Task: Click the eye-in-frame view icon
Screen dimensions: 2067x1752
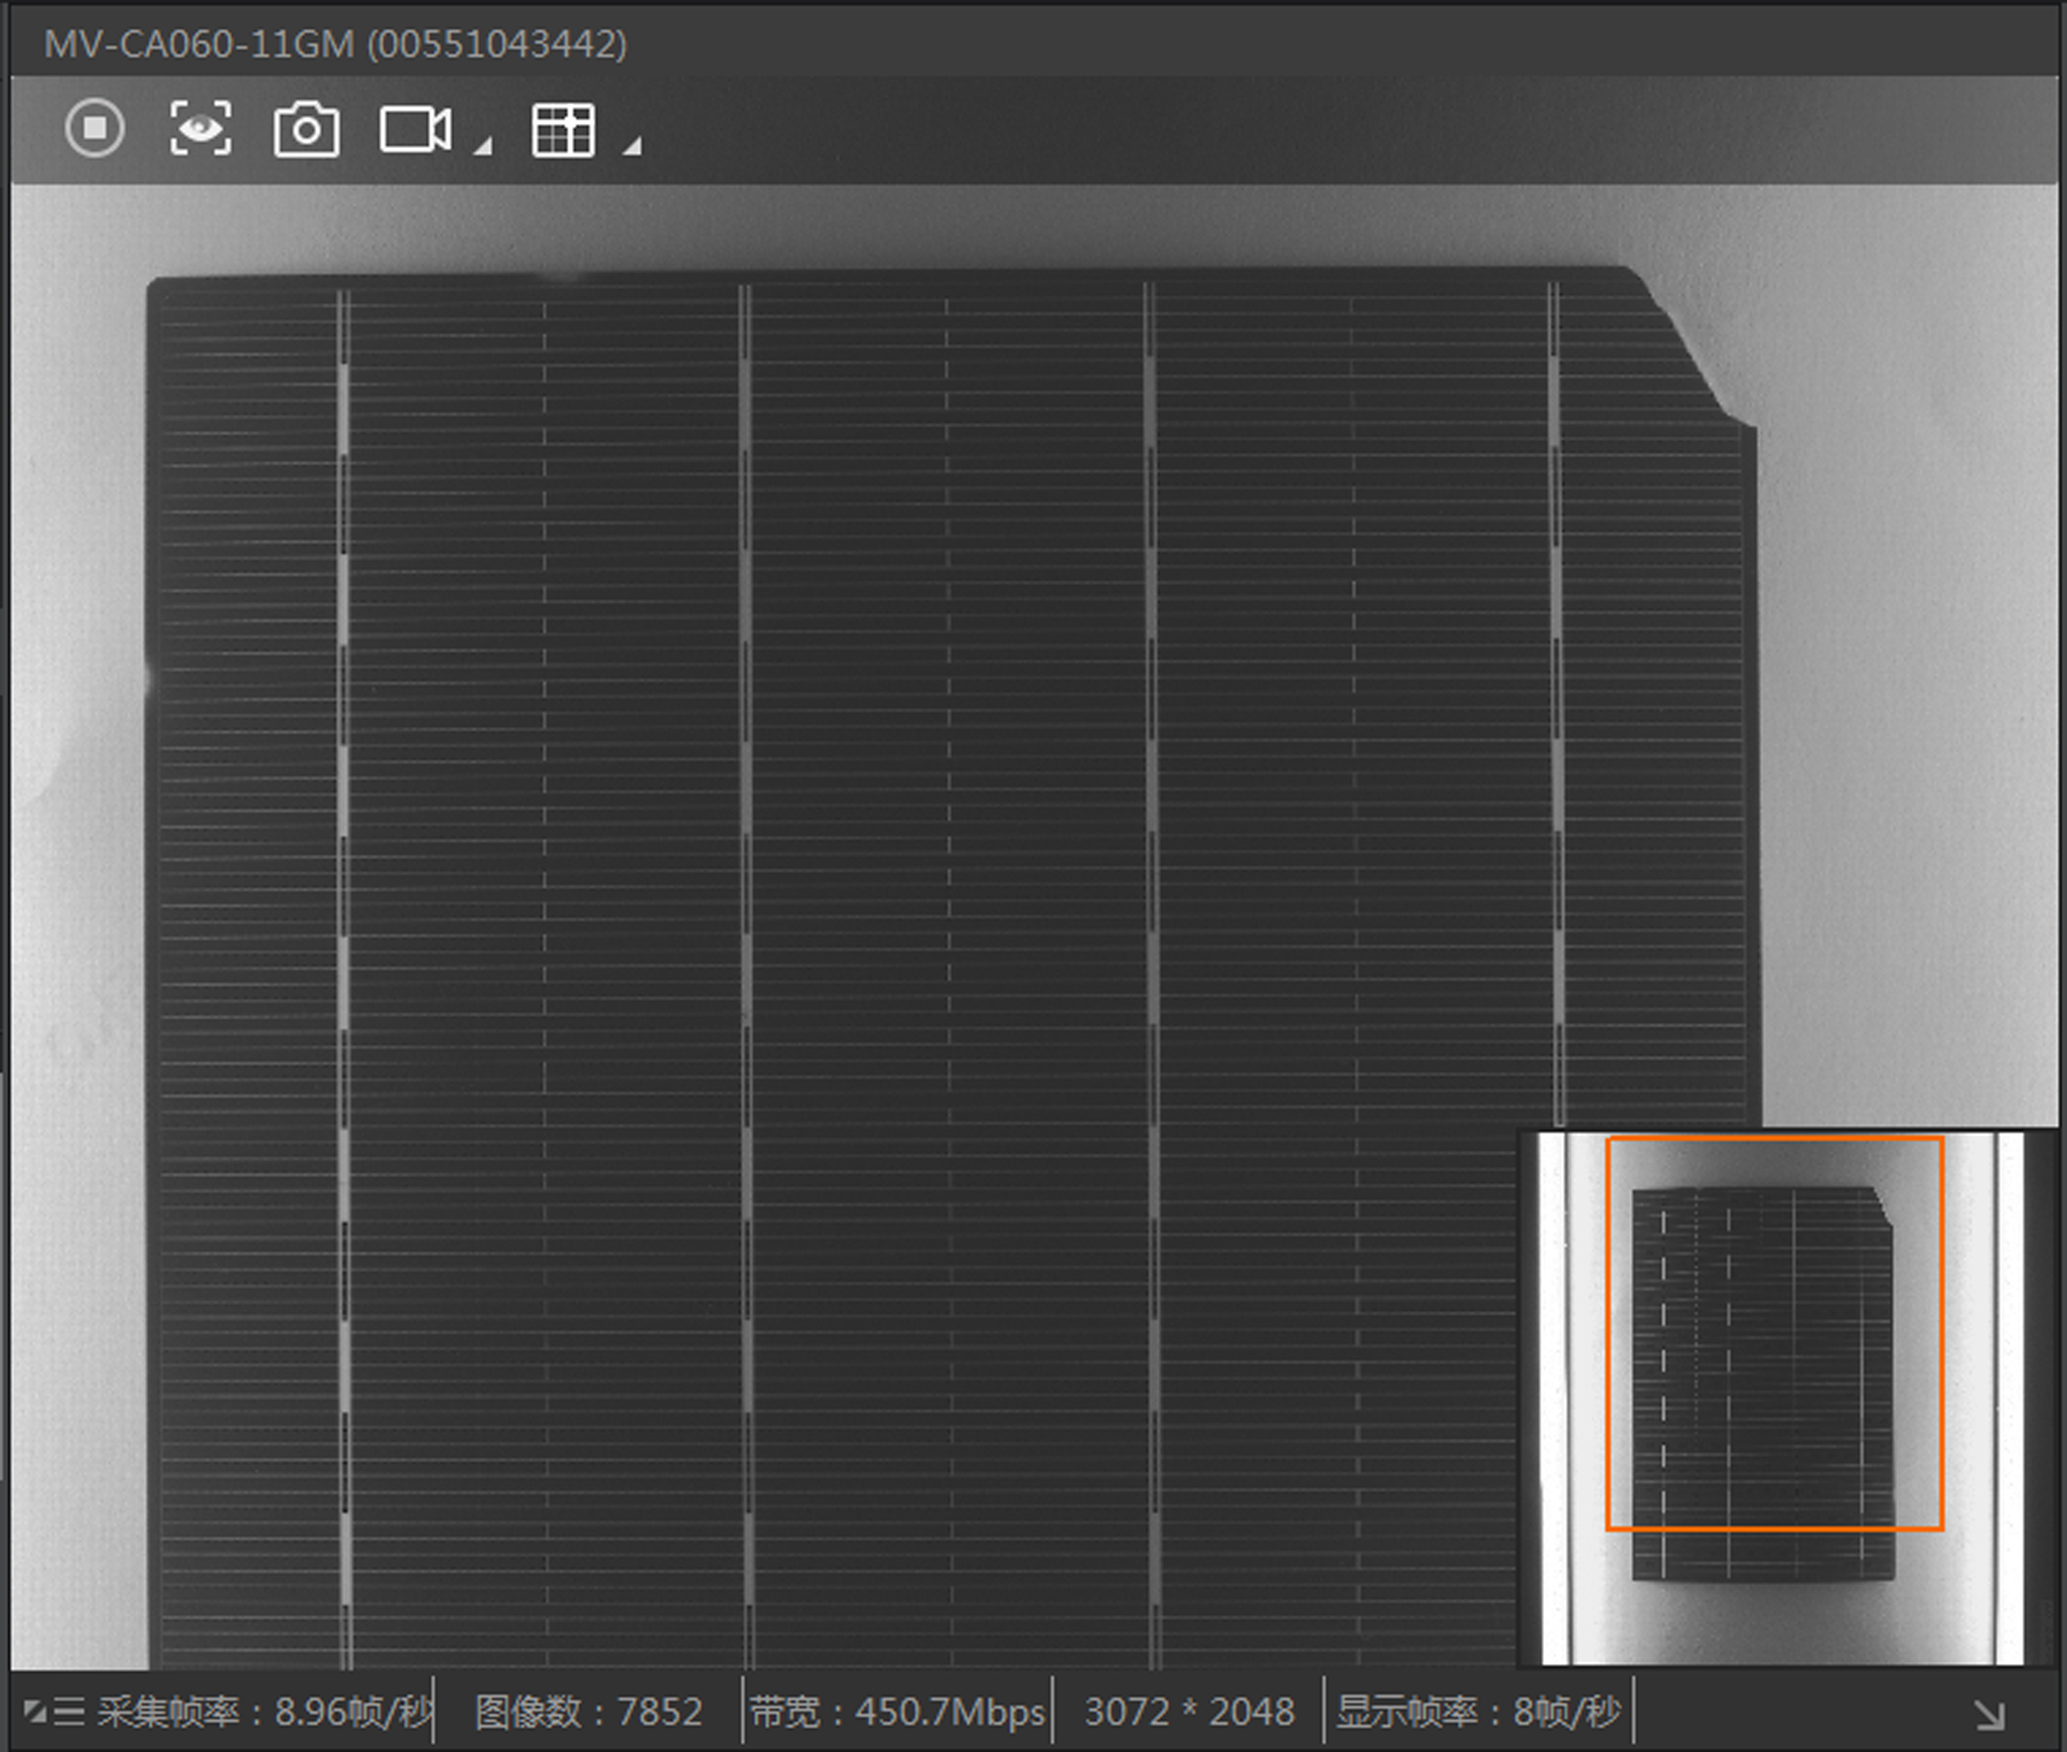Action: pos(201,129)
